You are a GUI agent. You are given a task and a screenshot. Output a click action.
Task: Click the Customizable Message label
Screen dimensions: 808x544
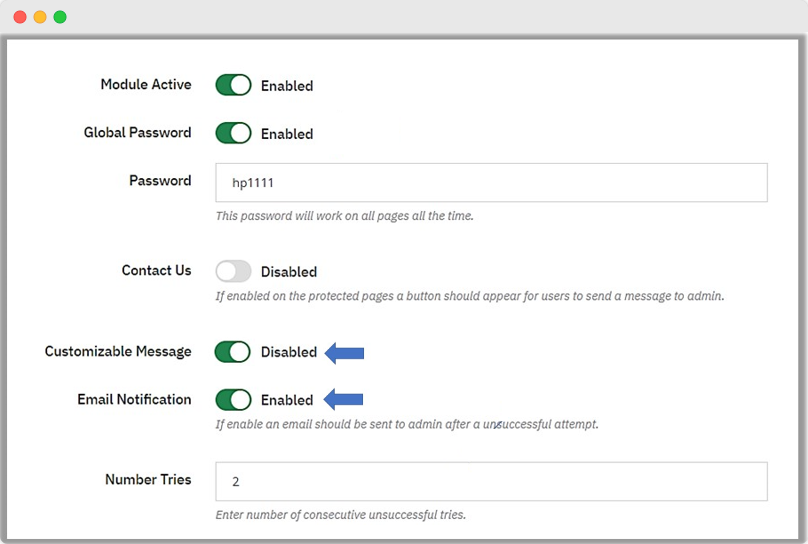pos(118,351)
